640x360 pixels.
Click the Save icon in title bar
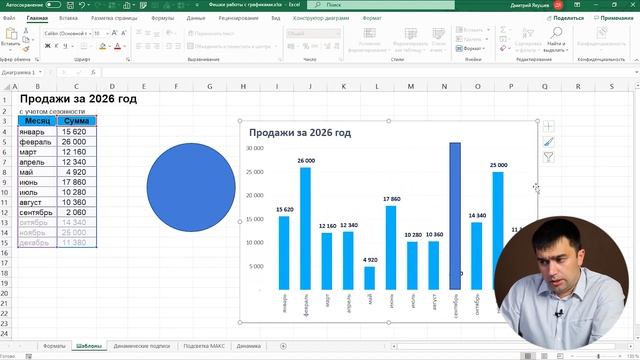tap(70, 5)
